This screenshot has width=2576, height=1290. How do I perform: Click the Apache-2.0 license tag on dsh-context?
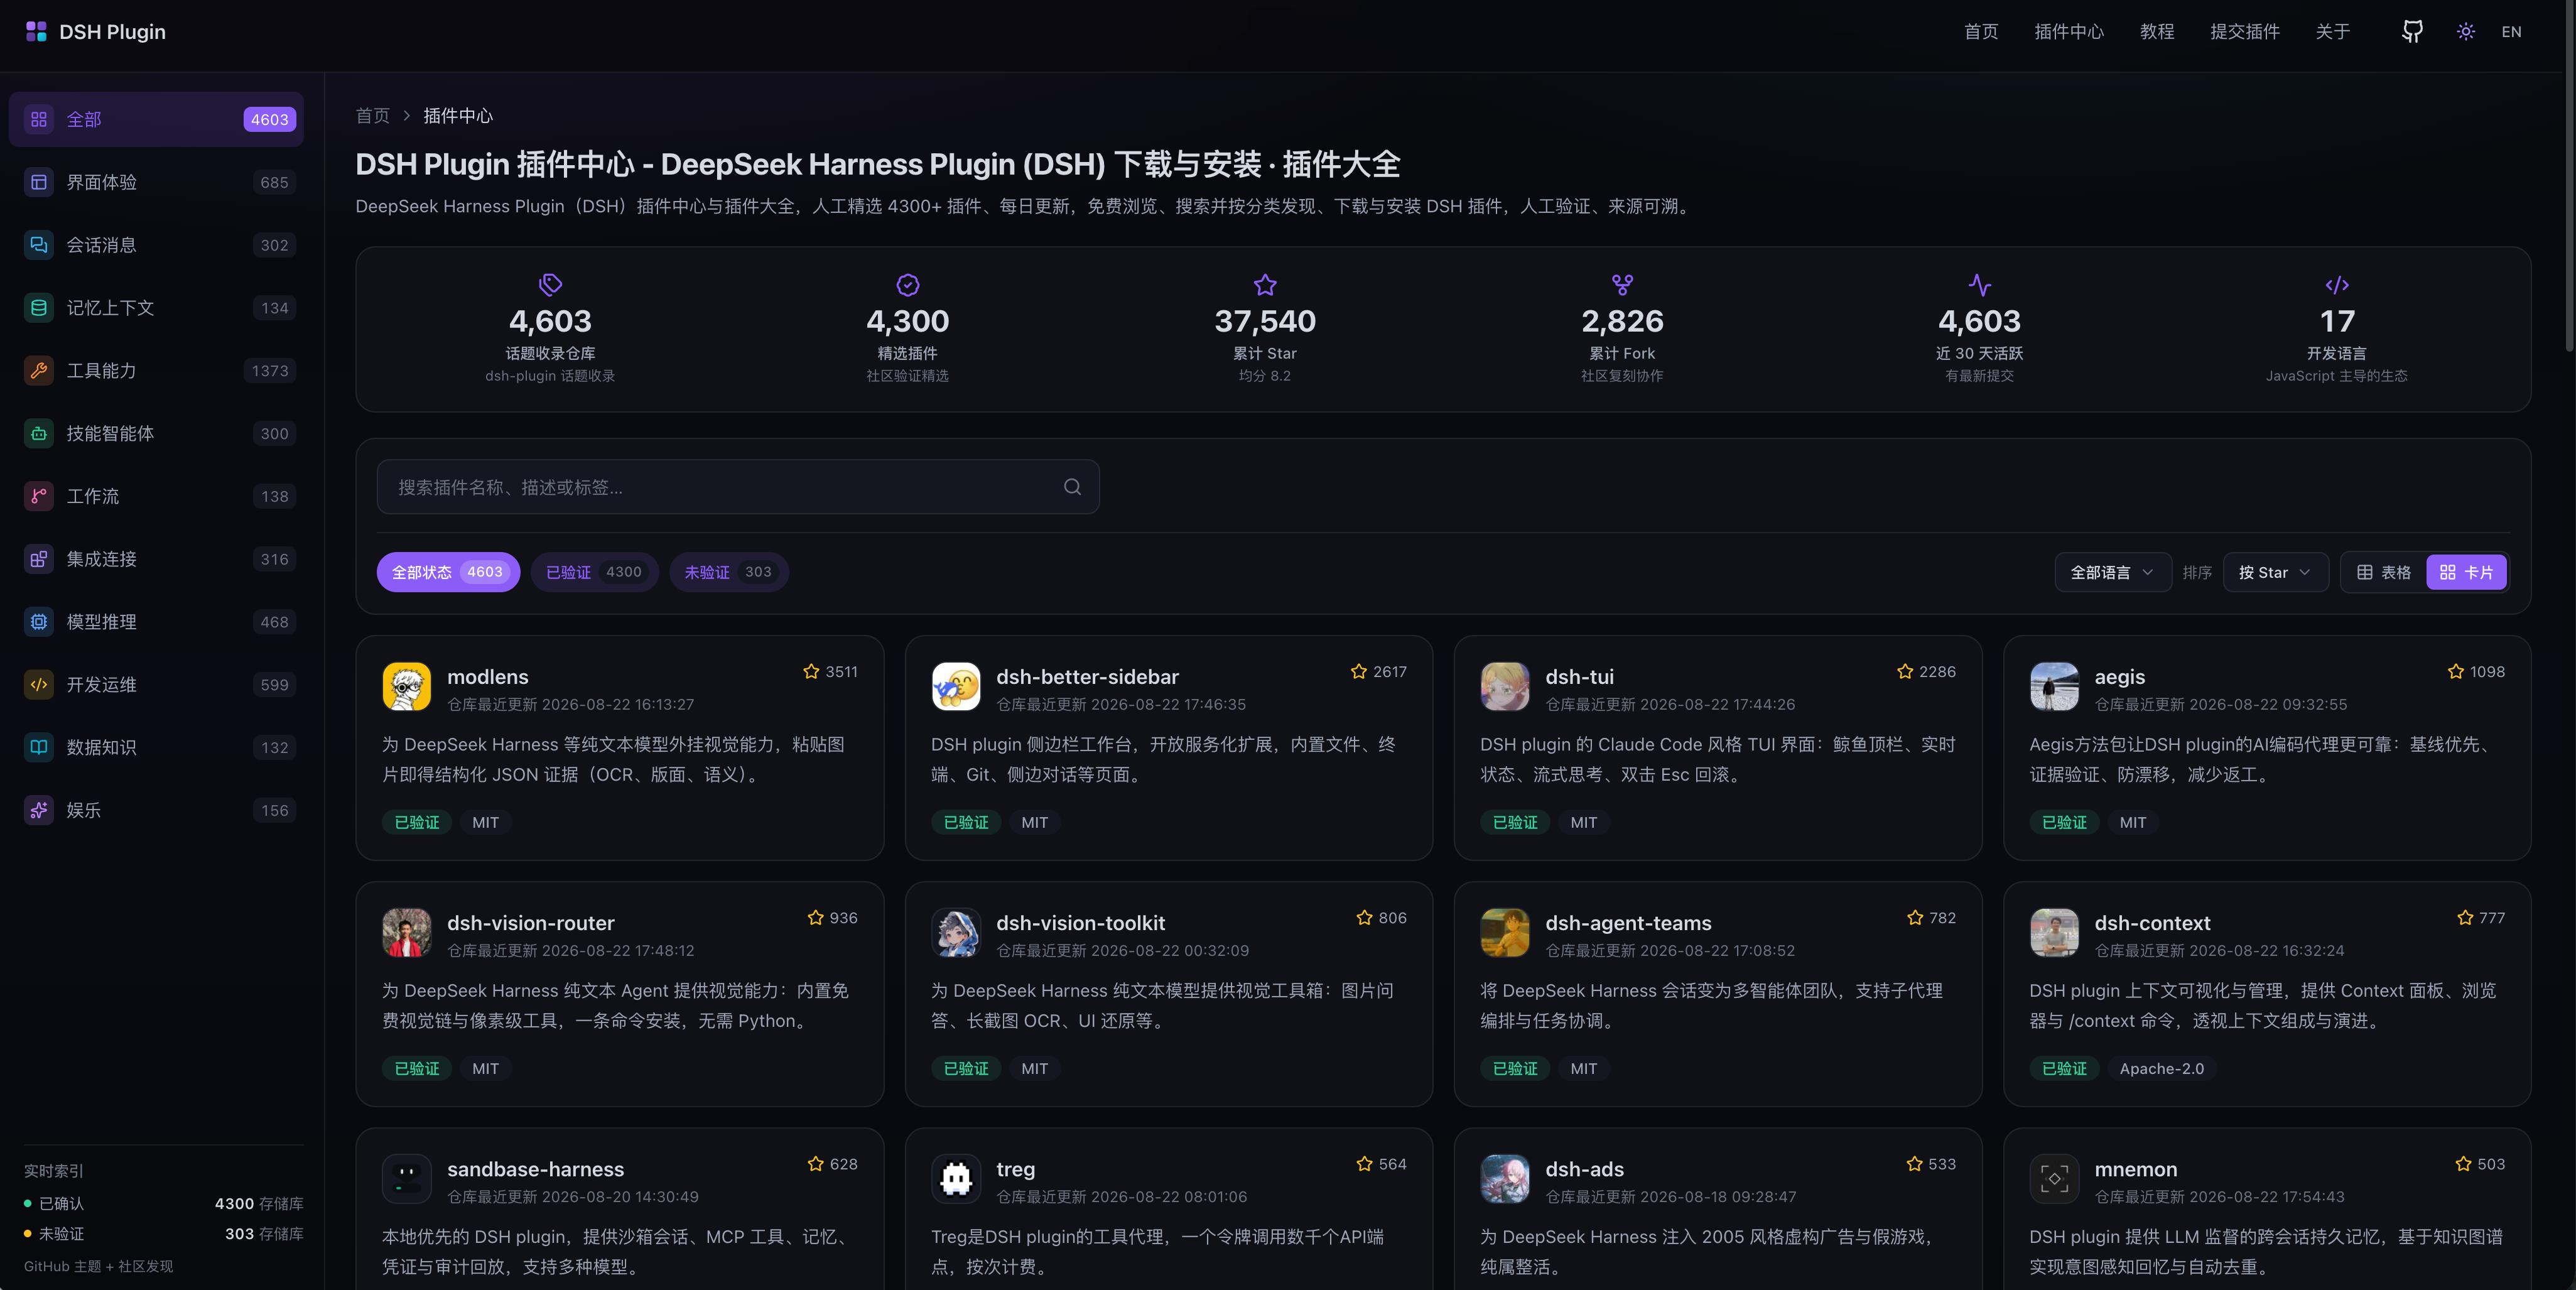2162,1069
